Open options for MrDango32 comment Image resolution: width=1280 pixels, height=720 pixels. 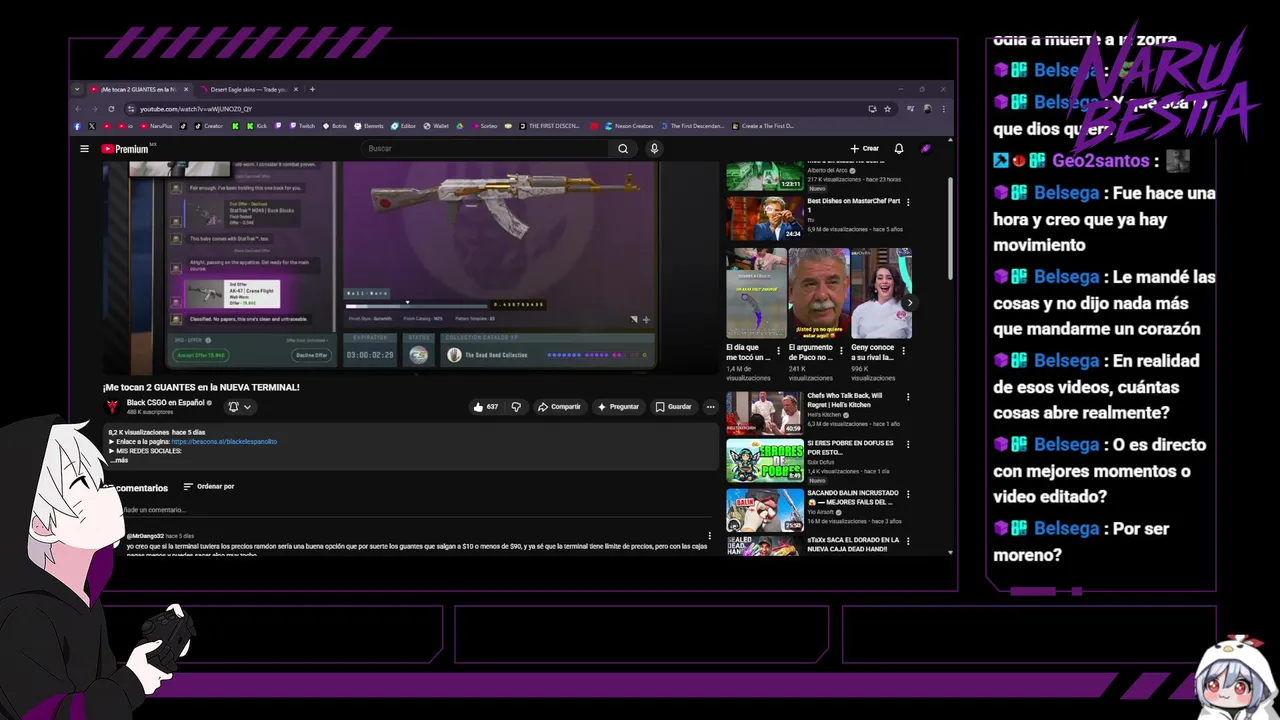click(710, 537)
